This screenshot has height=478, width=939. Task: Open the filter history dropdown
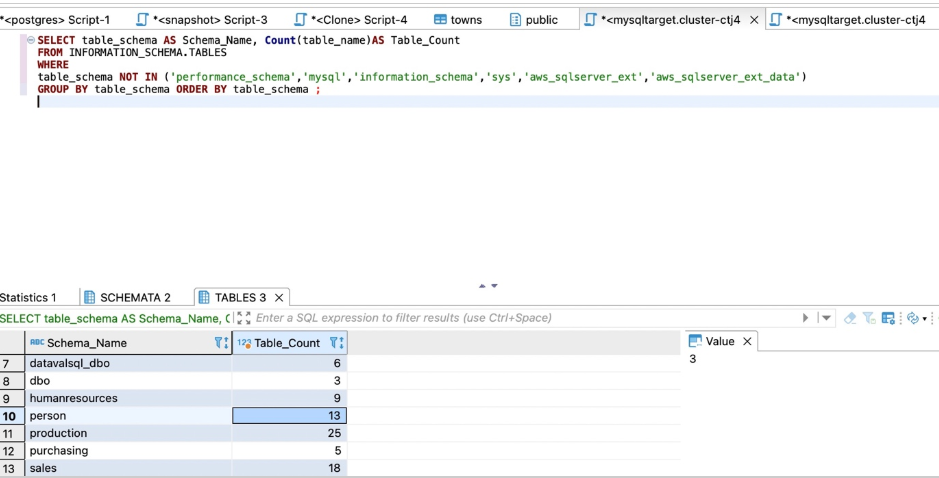click(826, 318)
